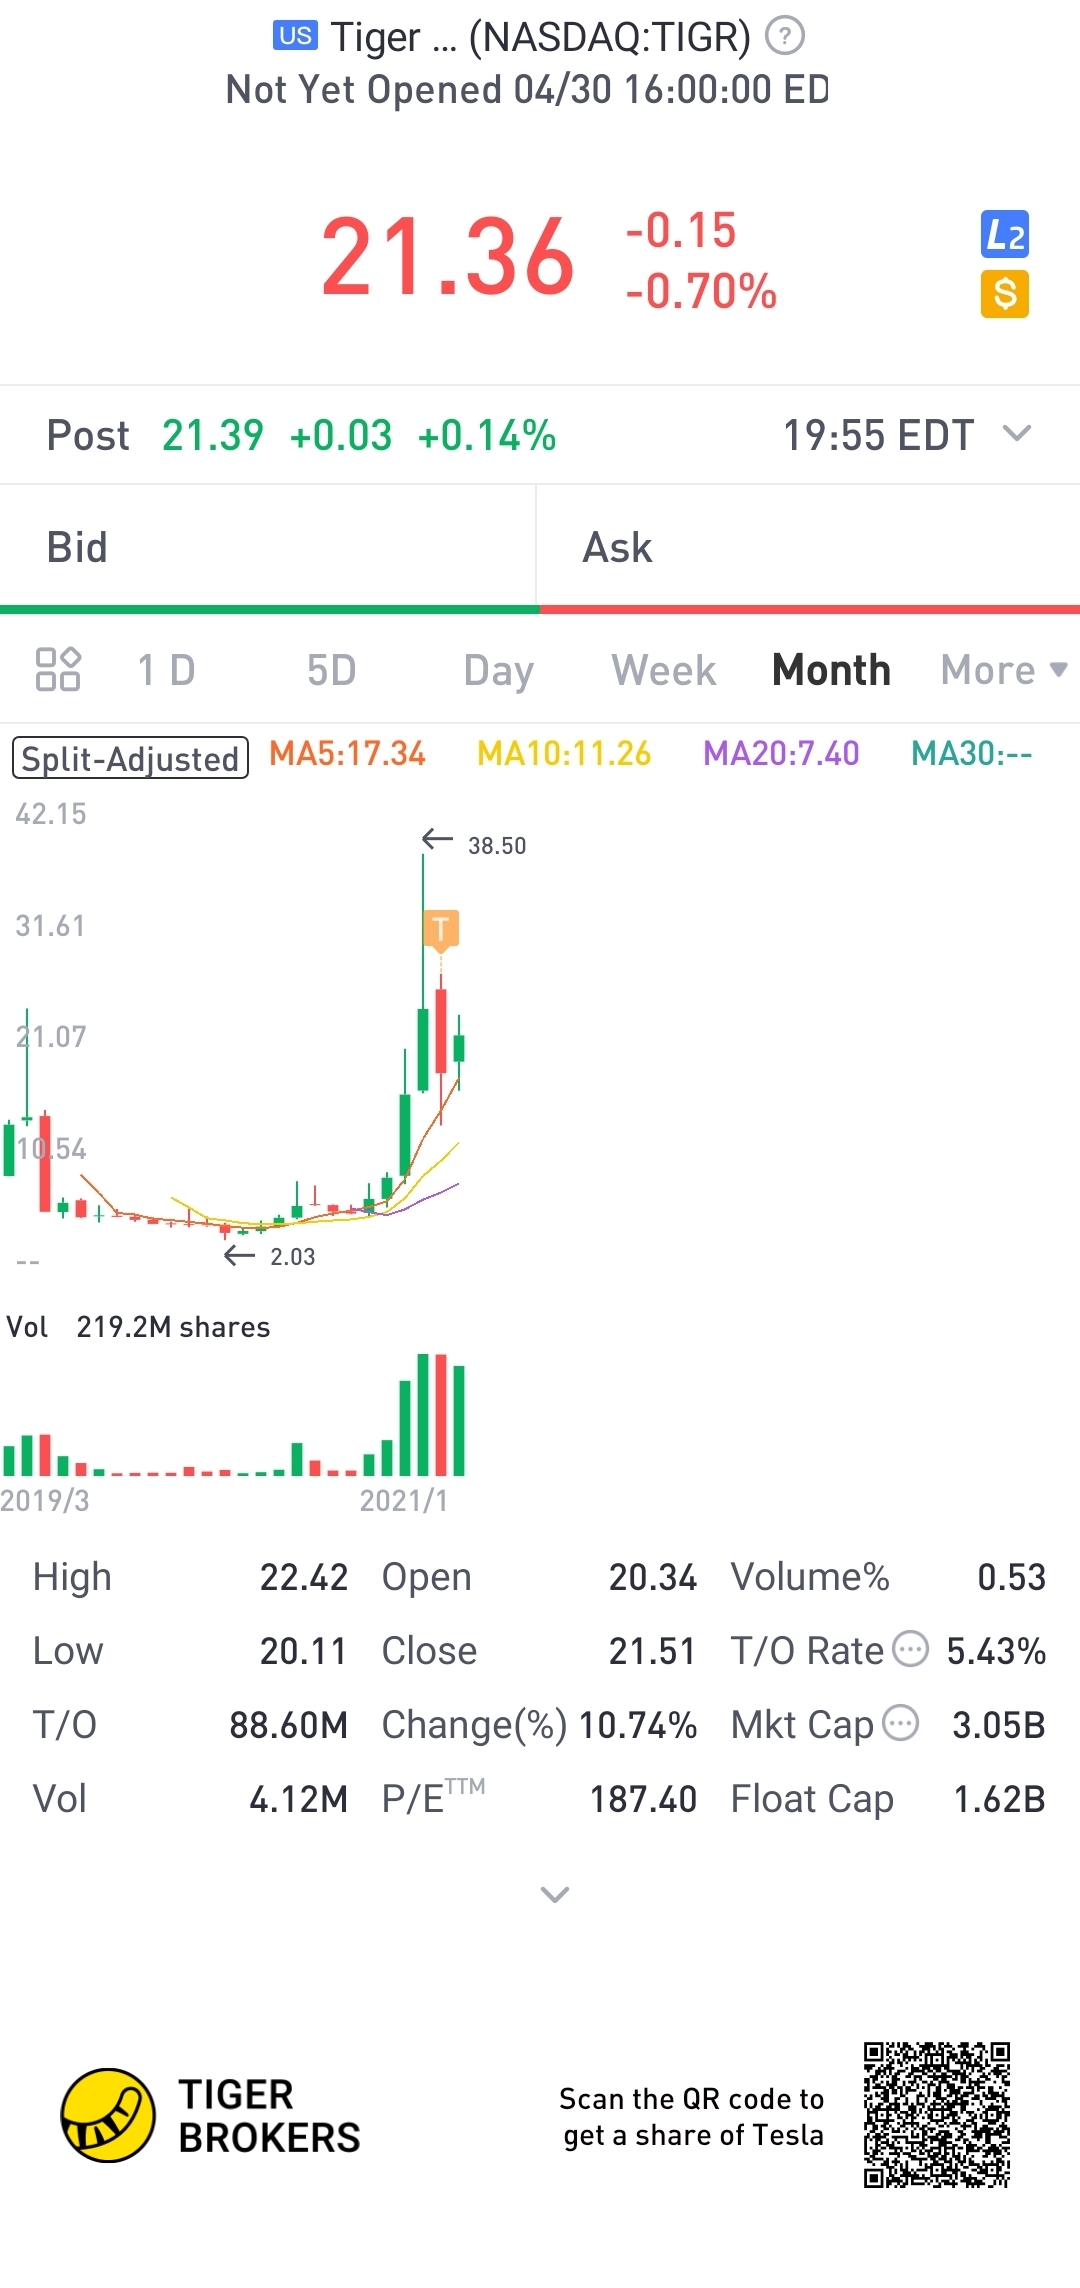Tap the T/O value 88.60M

(288, 1725)
